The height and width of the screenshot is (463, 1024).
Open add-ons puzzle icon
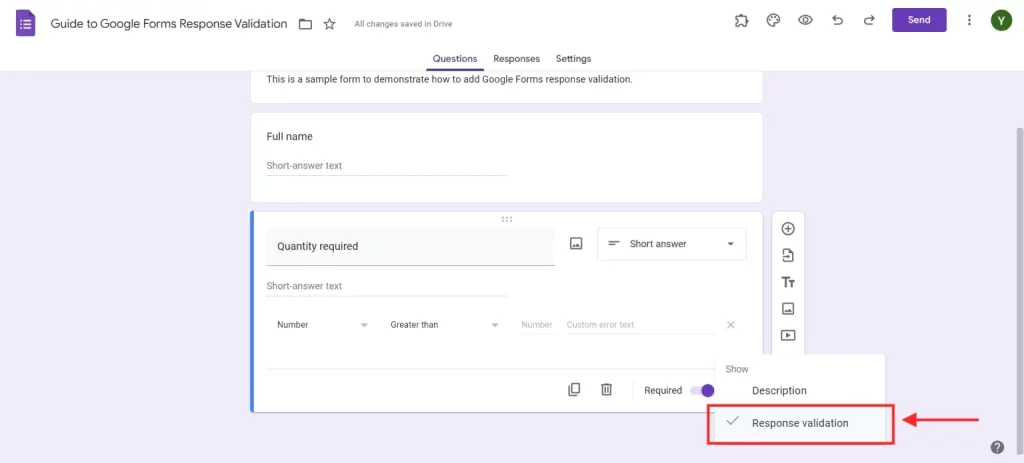741,20
